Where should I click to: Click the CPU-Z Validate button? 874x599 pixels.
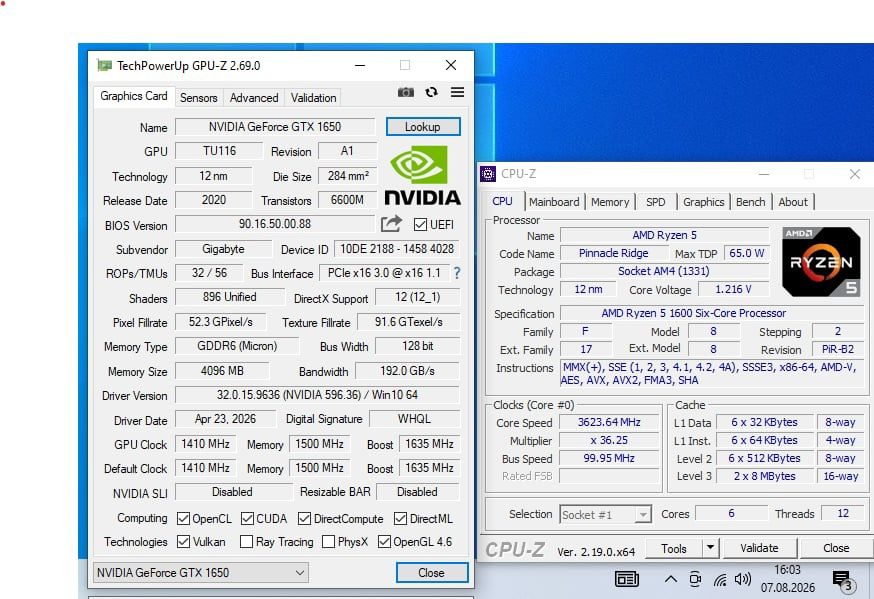click(x=759, y=548)
